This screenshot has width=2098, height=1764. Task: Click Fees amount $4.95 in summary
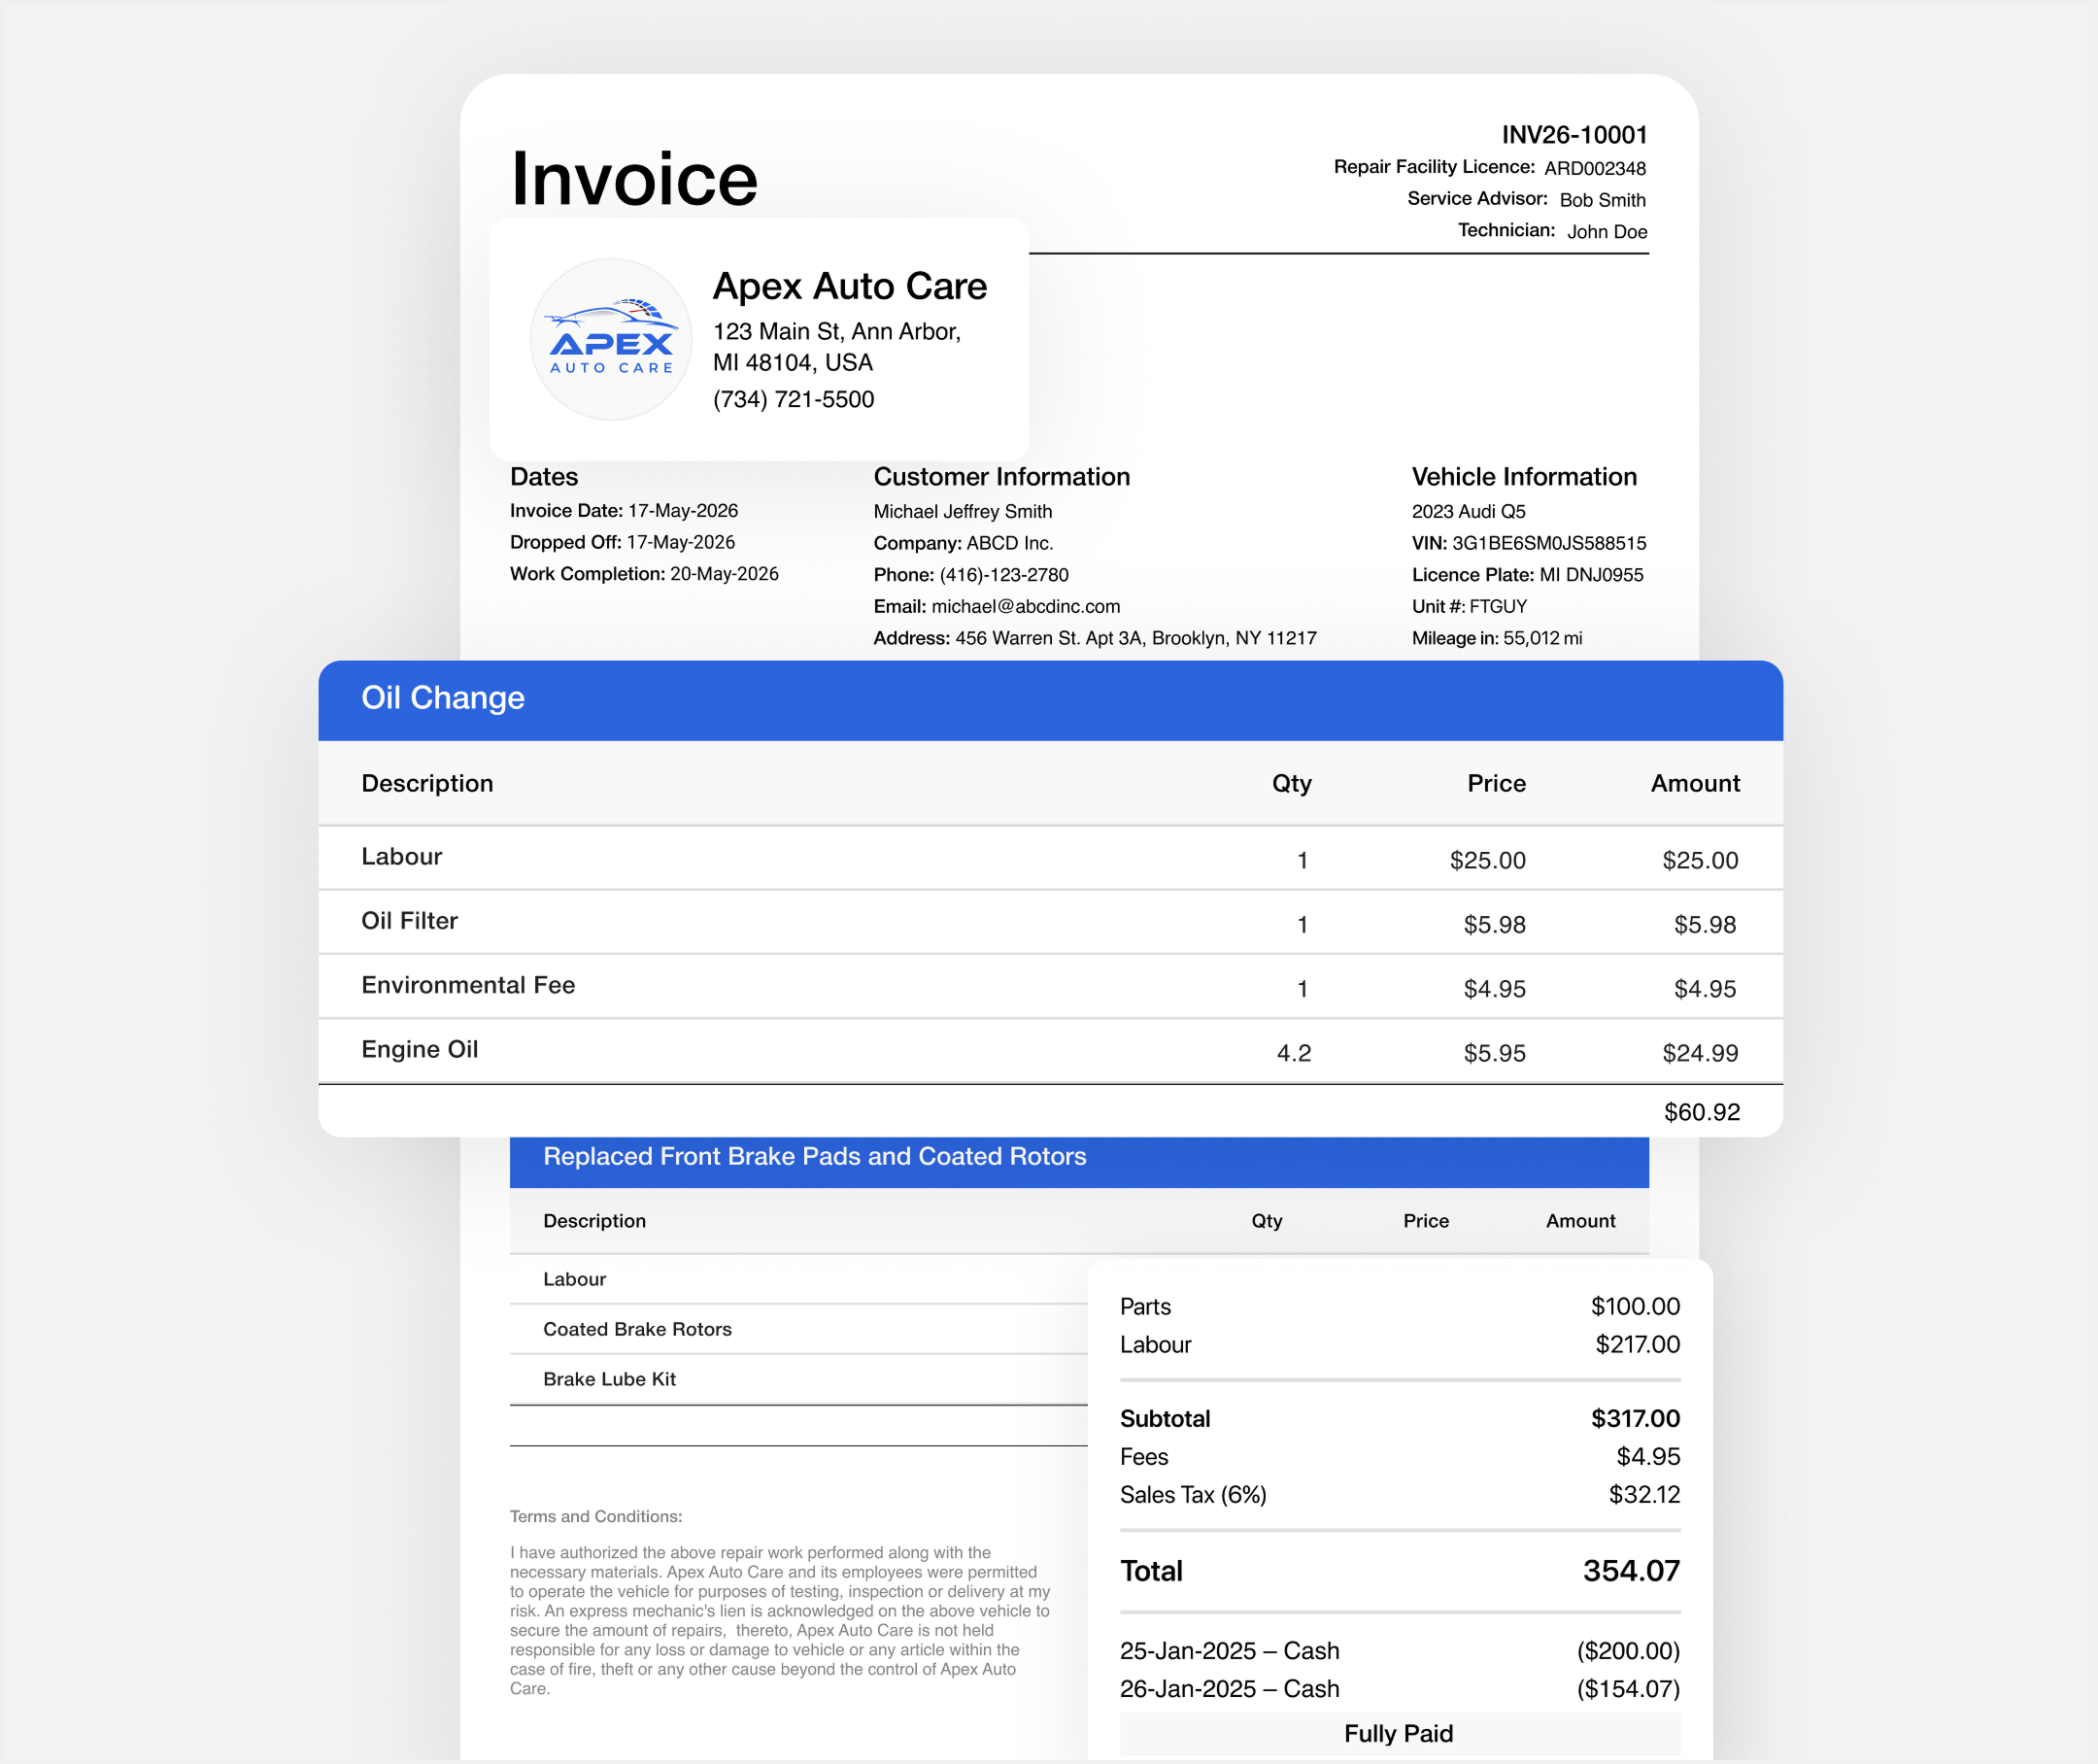(1648, 1457)
